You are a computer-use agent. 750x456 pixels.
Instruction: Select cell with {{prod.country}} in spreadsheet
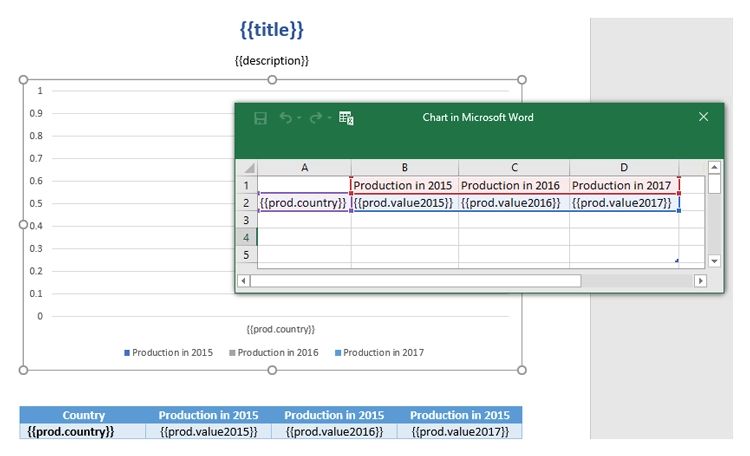tap(304, 203)
